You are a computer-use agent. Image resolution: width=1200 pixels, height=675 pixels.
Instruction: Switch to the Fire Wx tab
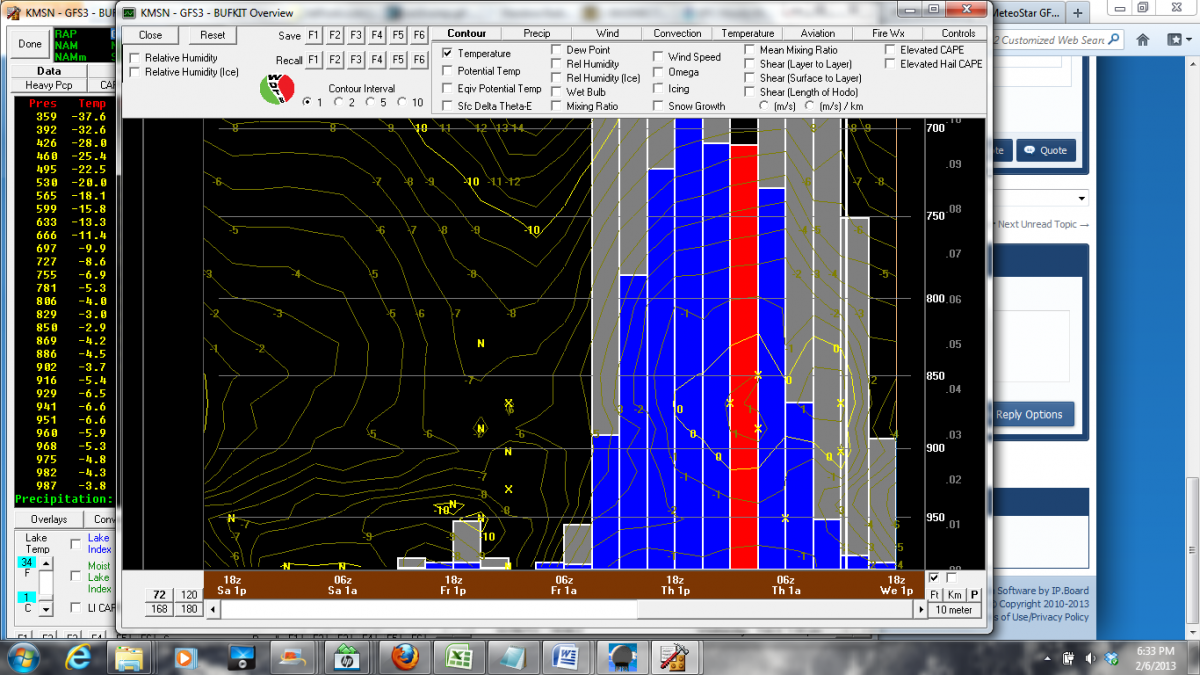tap(888, 33)
